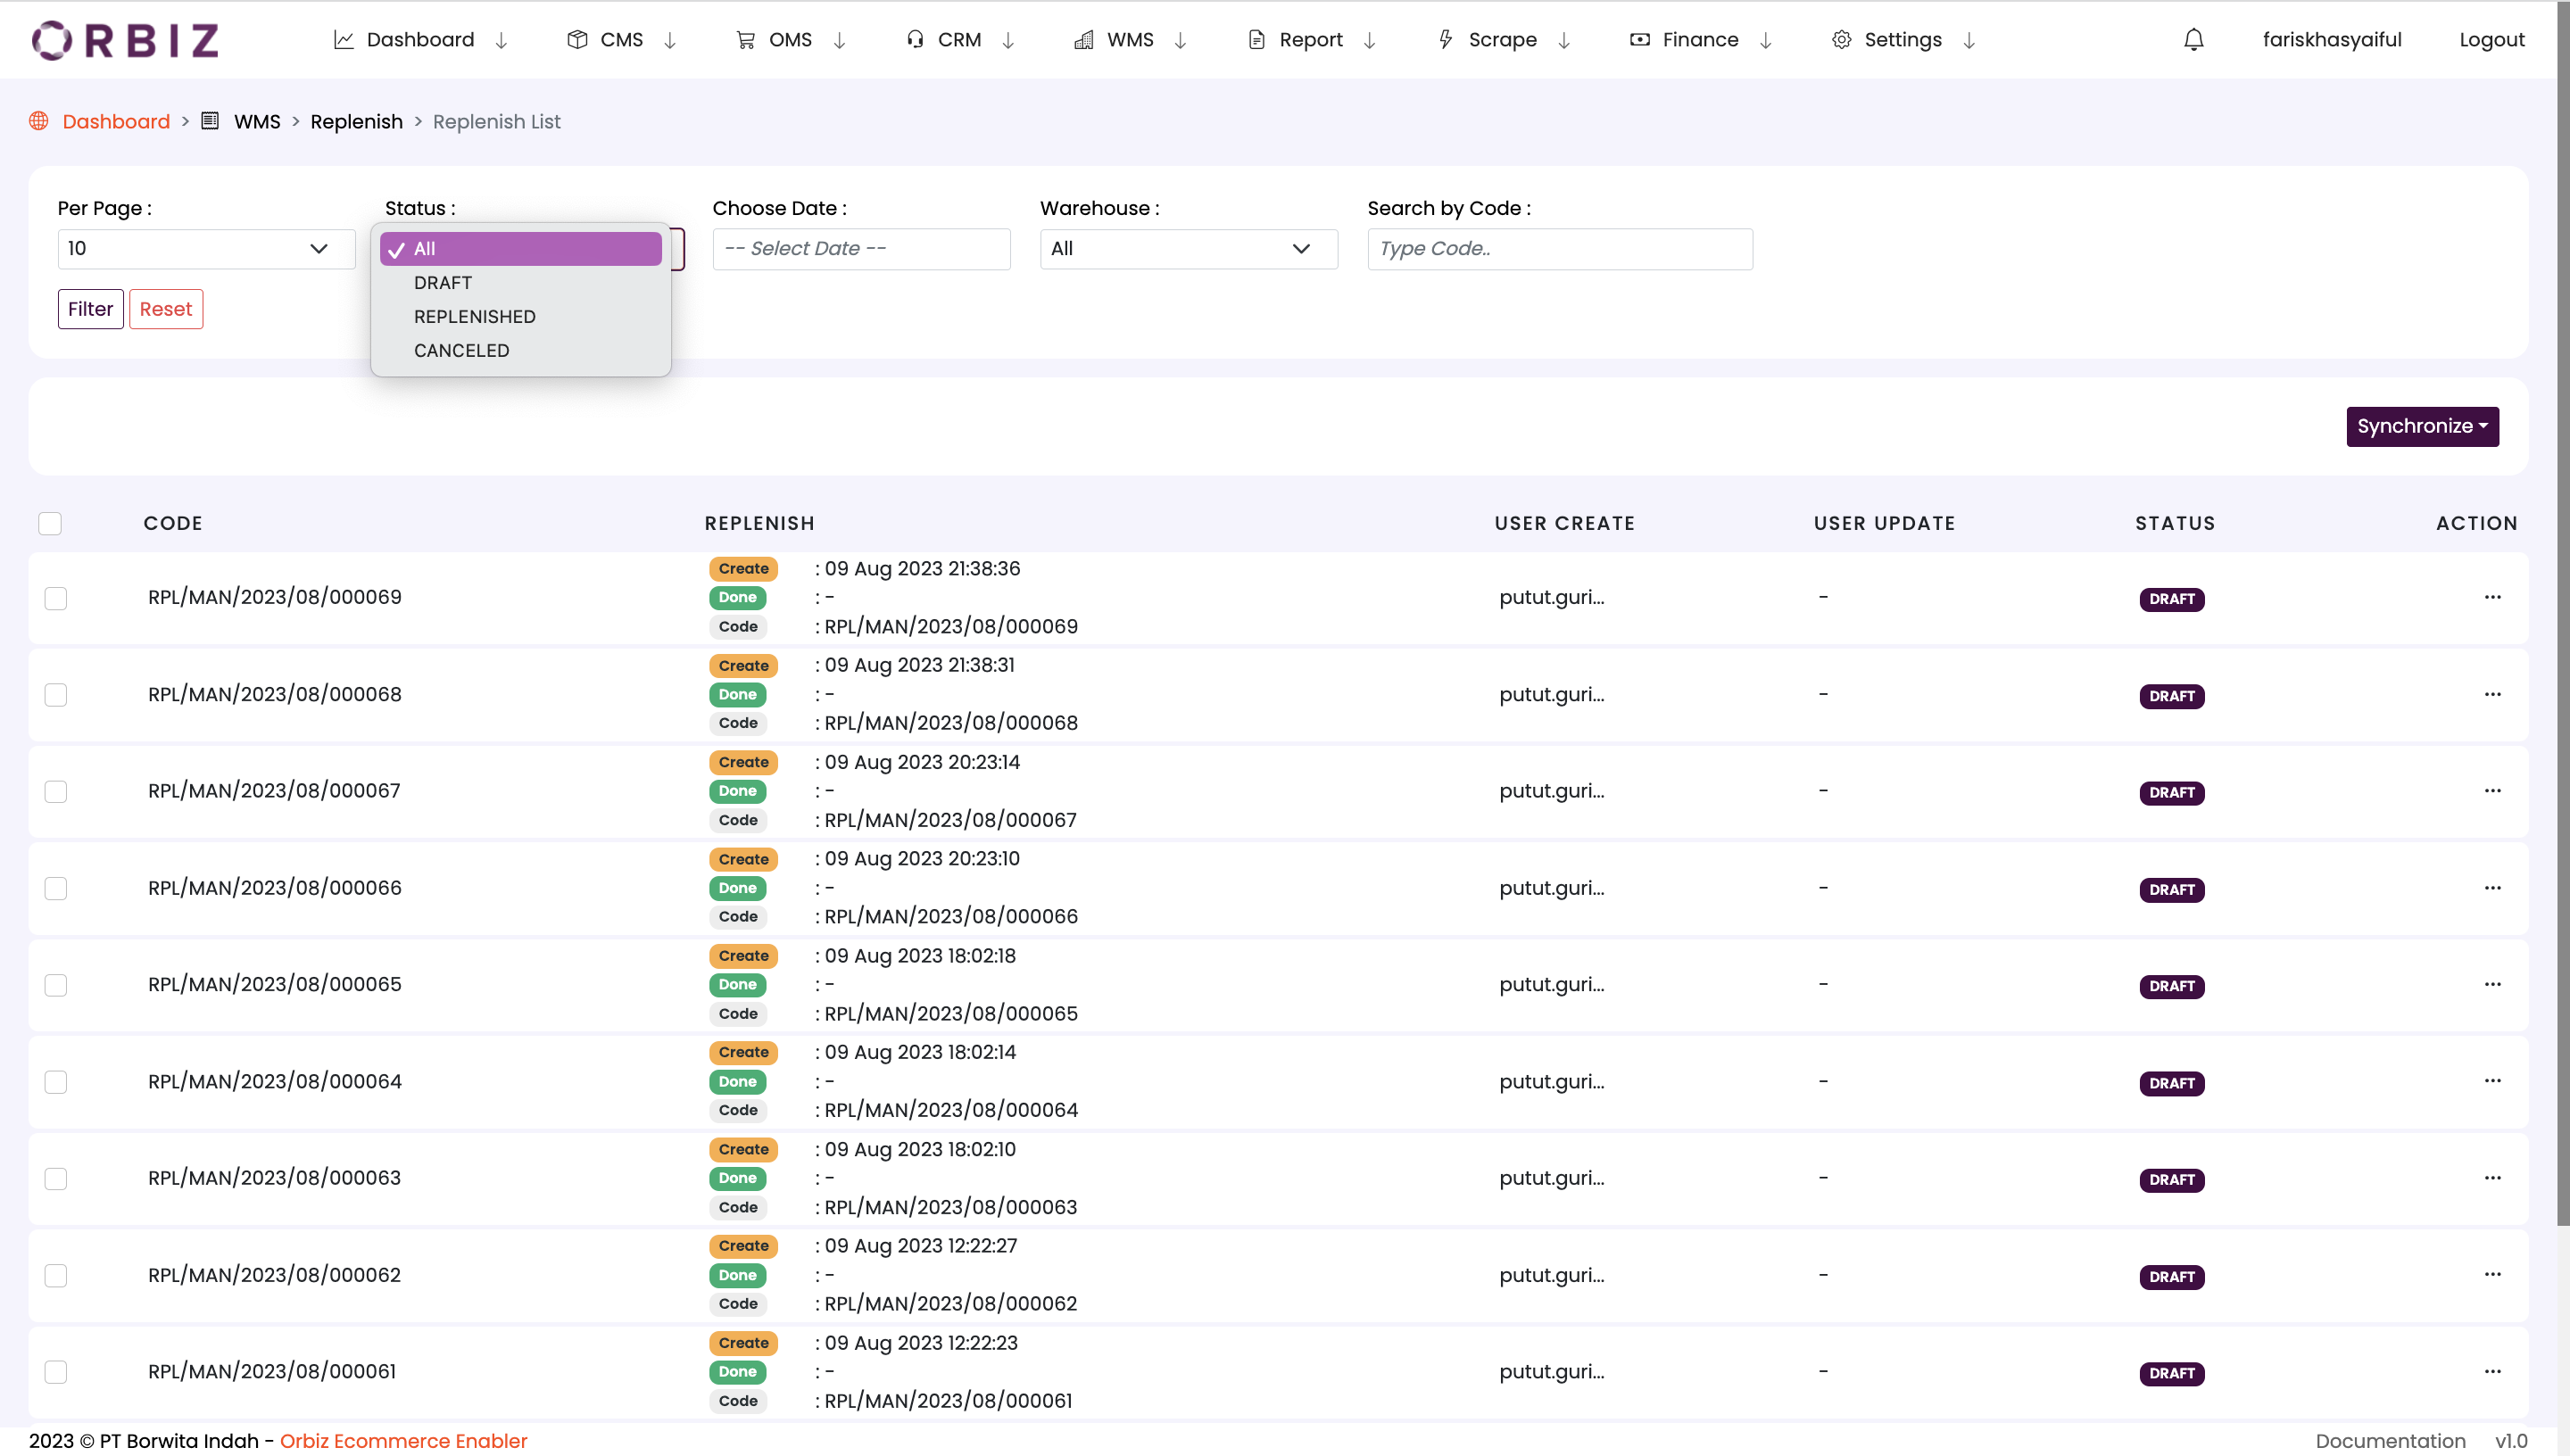Click the page vertical scrollbar

coord(2563,613)
